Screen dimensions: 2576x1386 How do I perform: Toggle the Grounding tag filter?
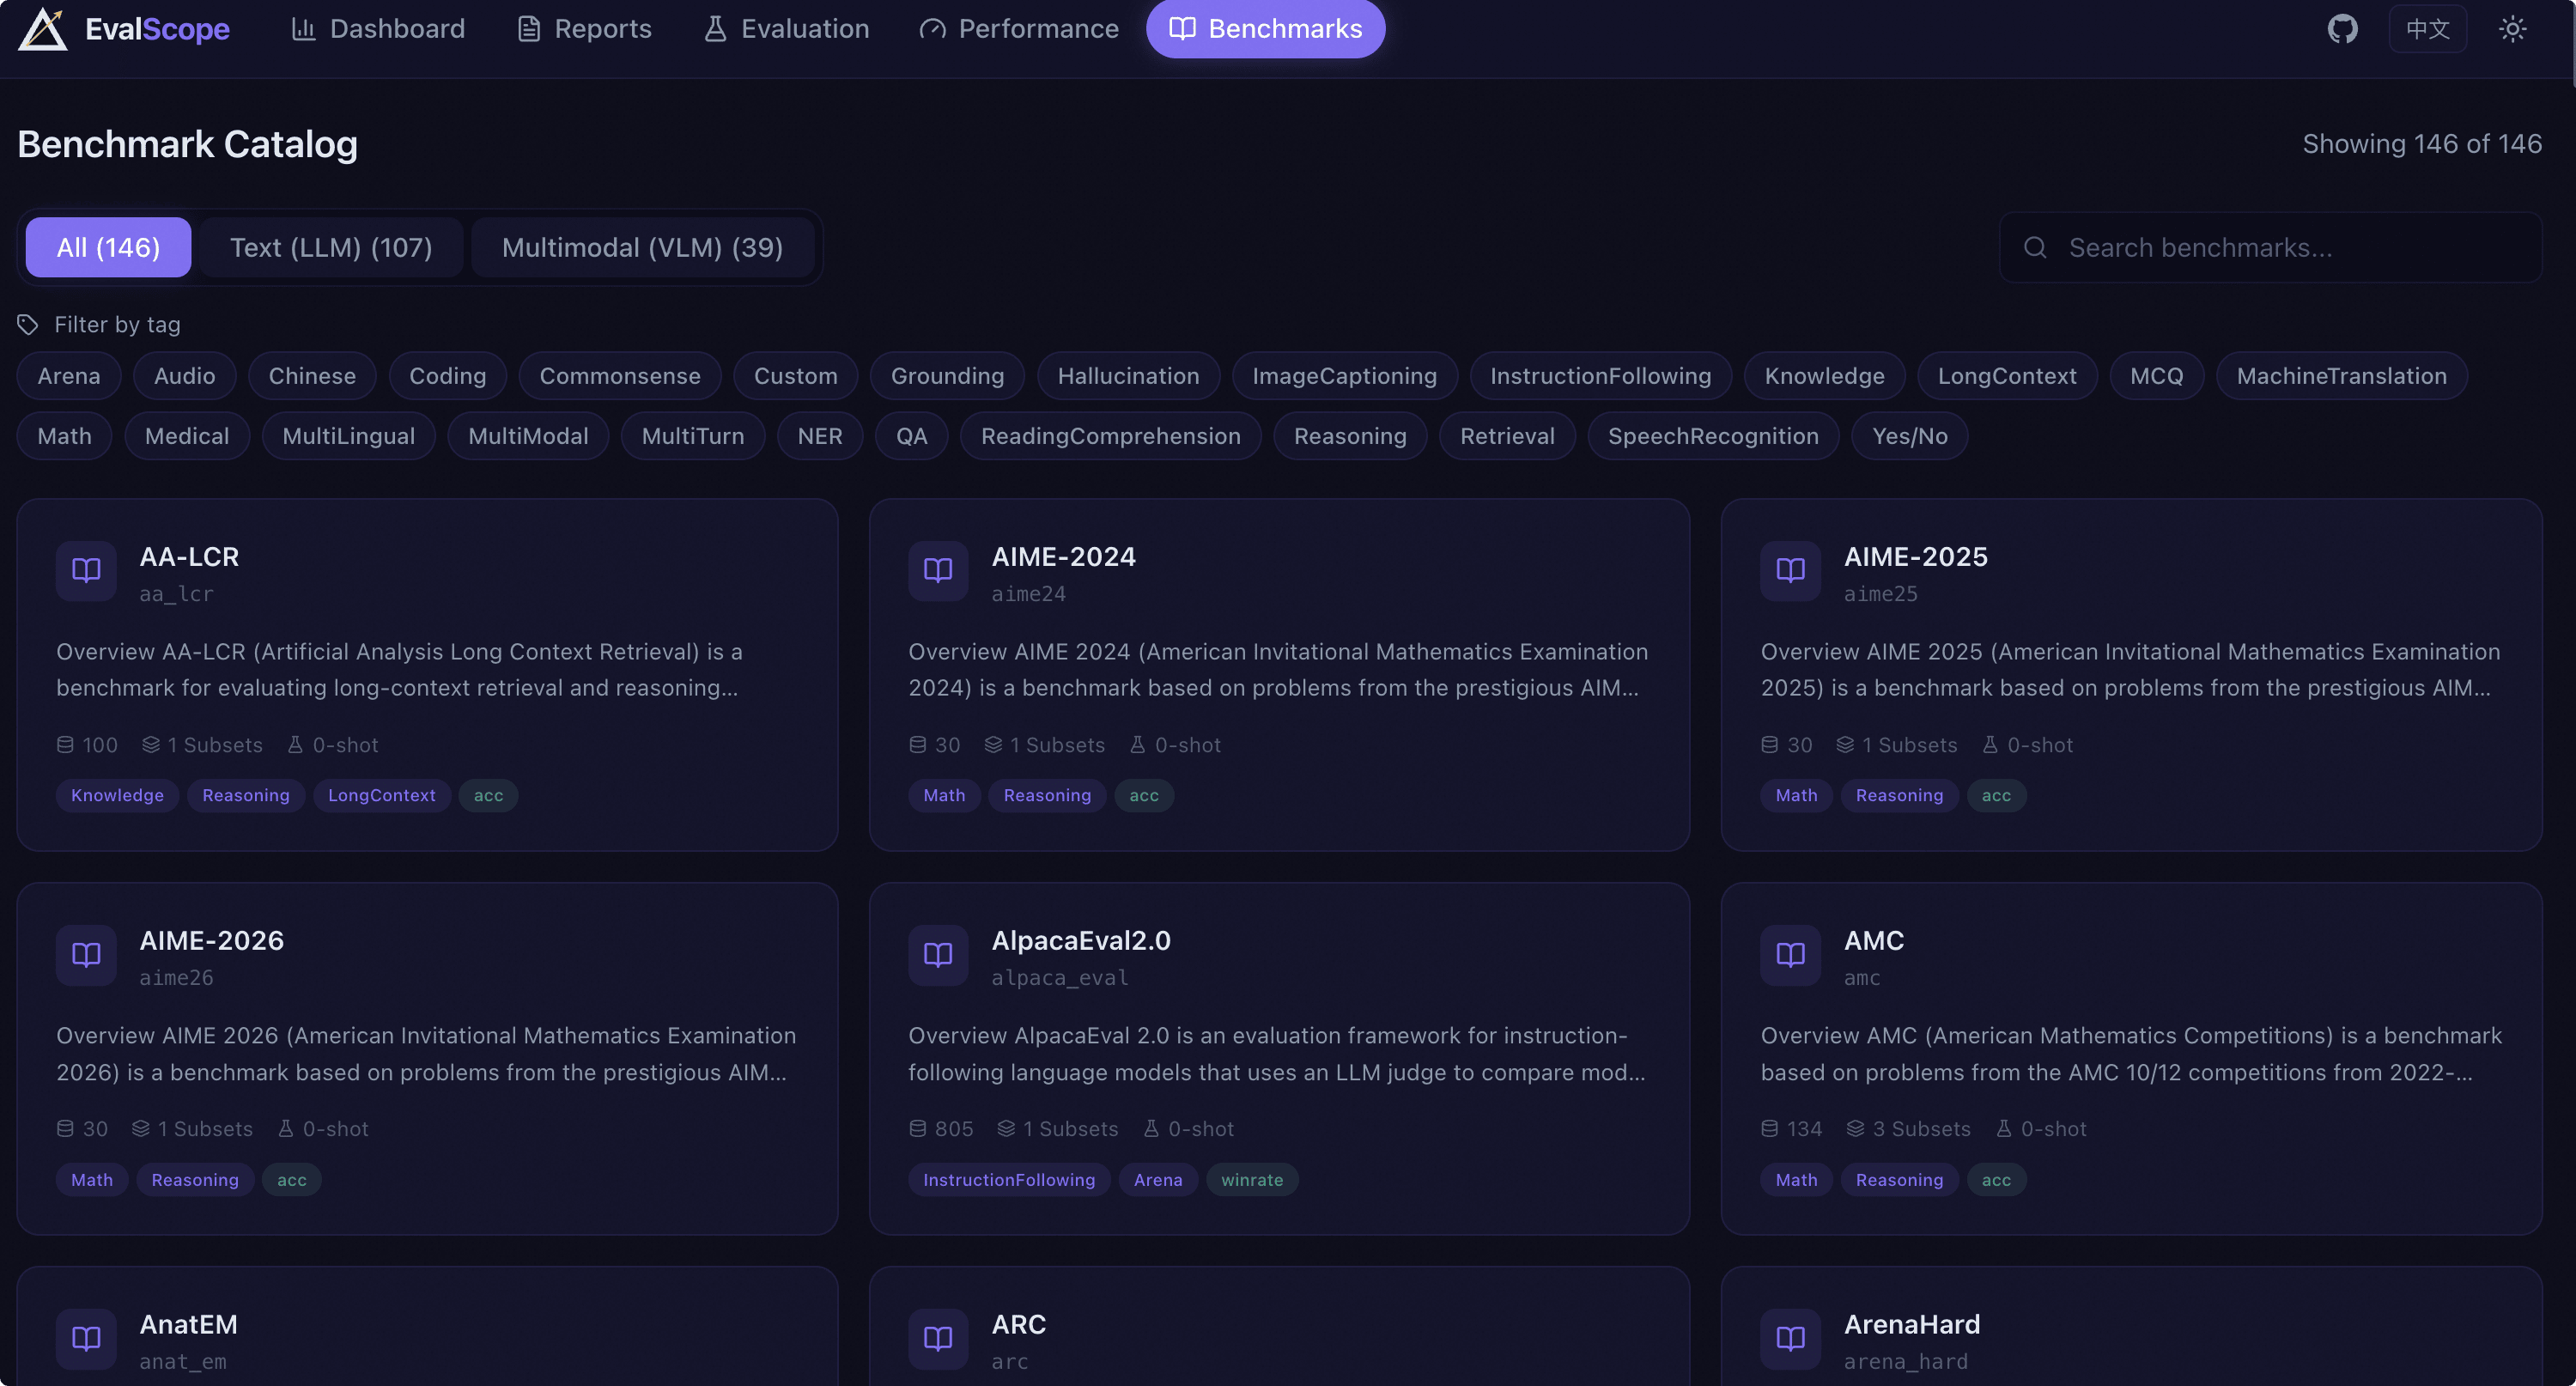[x=947, y=376]
